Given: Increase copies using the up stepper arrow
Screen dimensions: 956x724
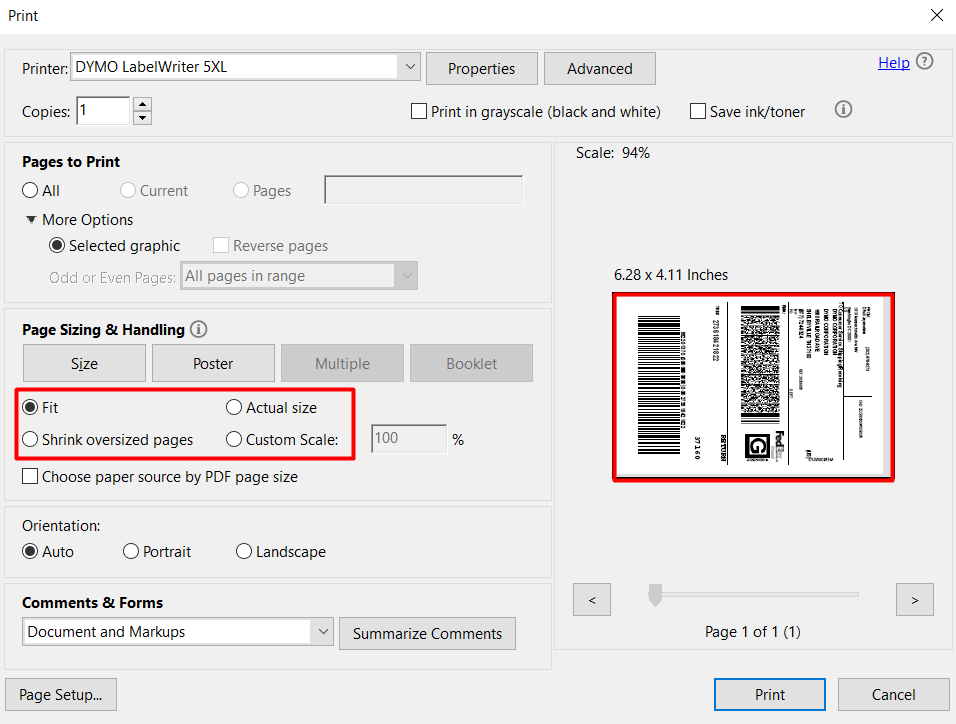Looking at the screenshot, I should pos(141,103).
